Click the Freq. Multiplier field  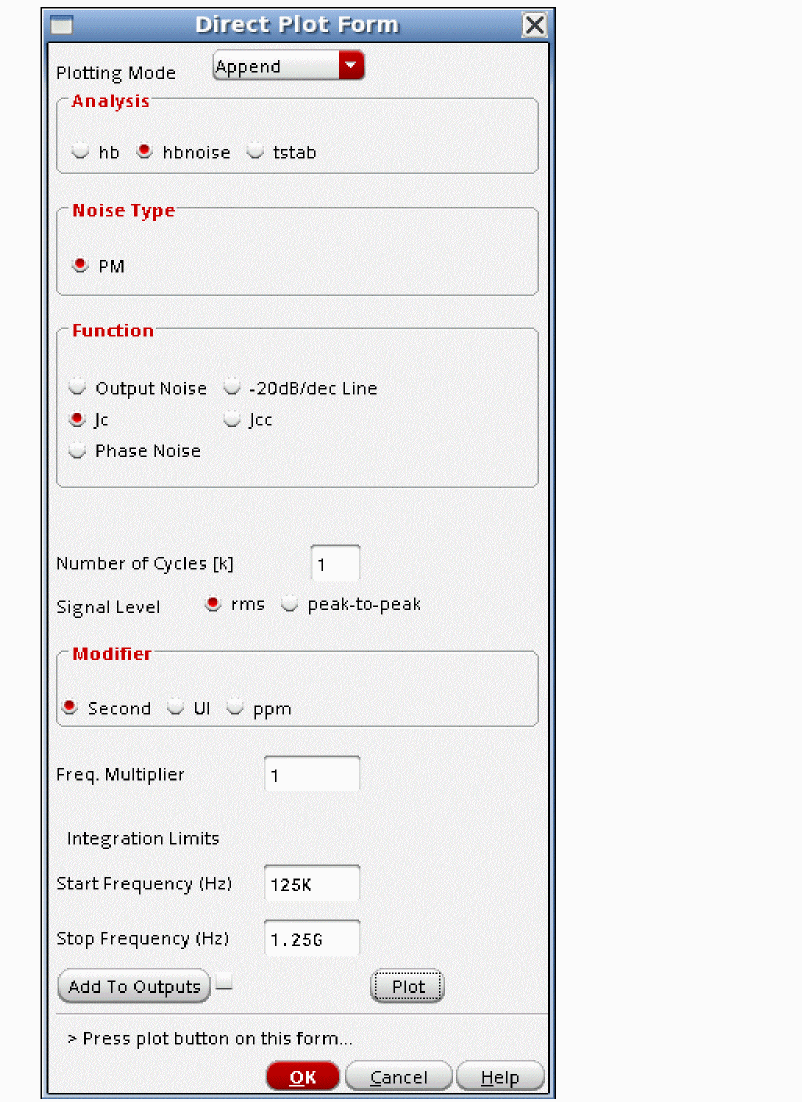click(312, 774)
